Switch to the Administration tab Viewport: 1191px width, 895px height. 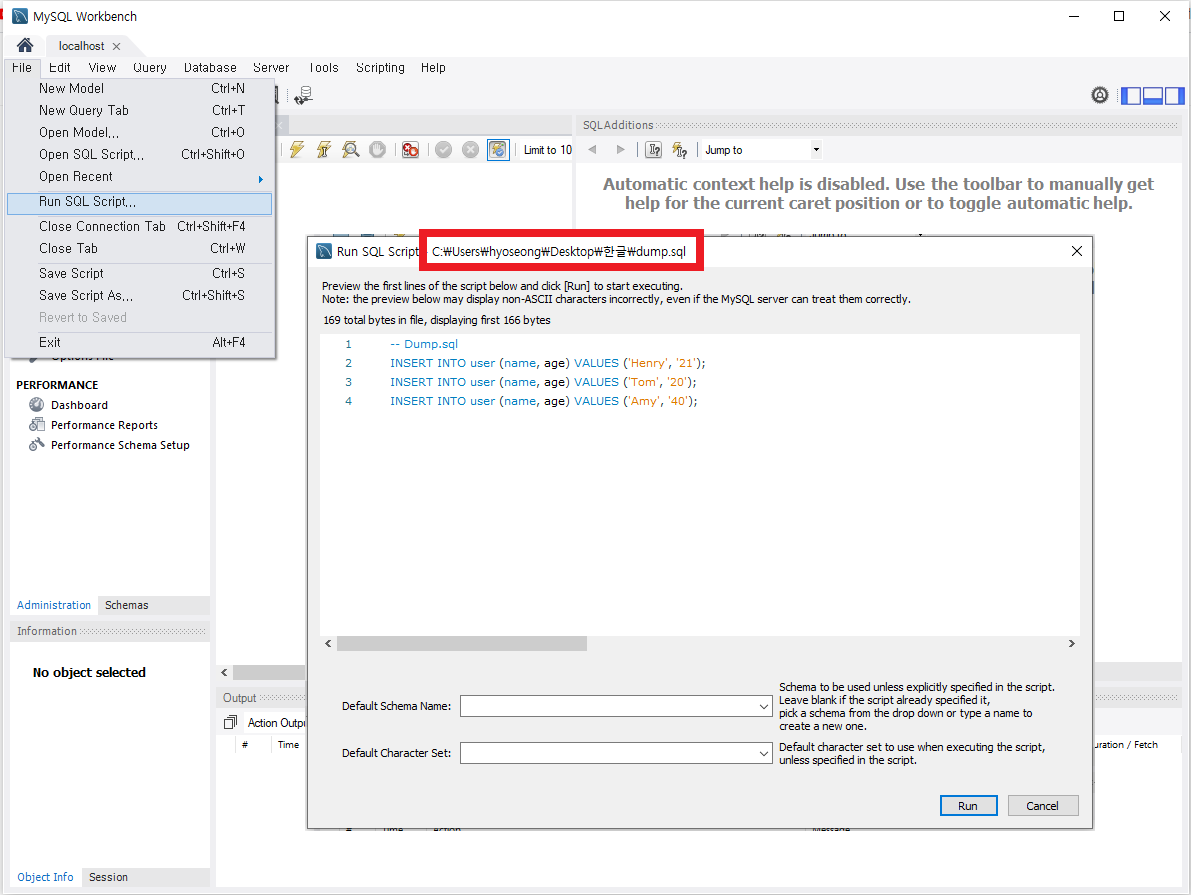[x=54, y=605]
